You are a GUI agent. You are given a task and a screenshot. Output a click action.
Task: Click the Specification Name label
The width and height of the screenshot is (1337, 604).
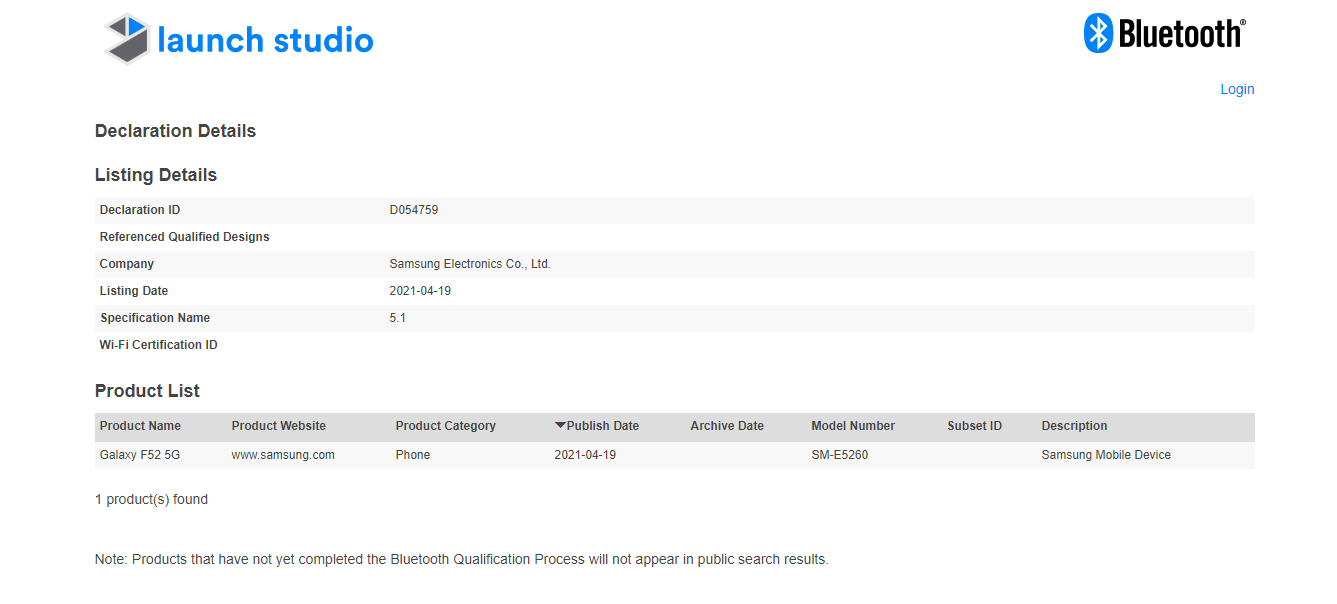point(155,318)
